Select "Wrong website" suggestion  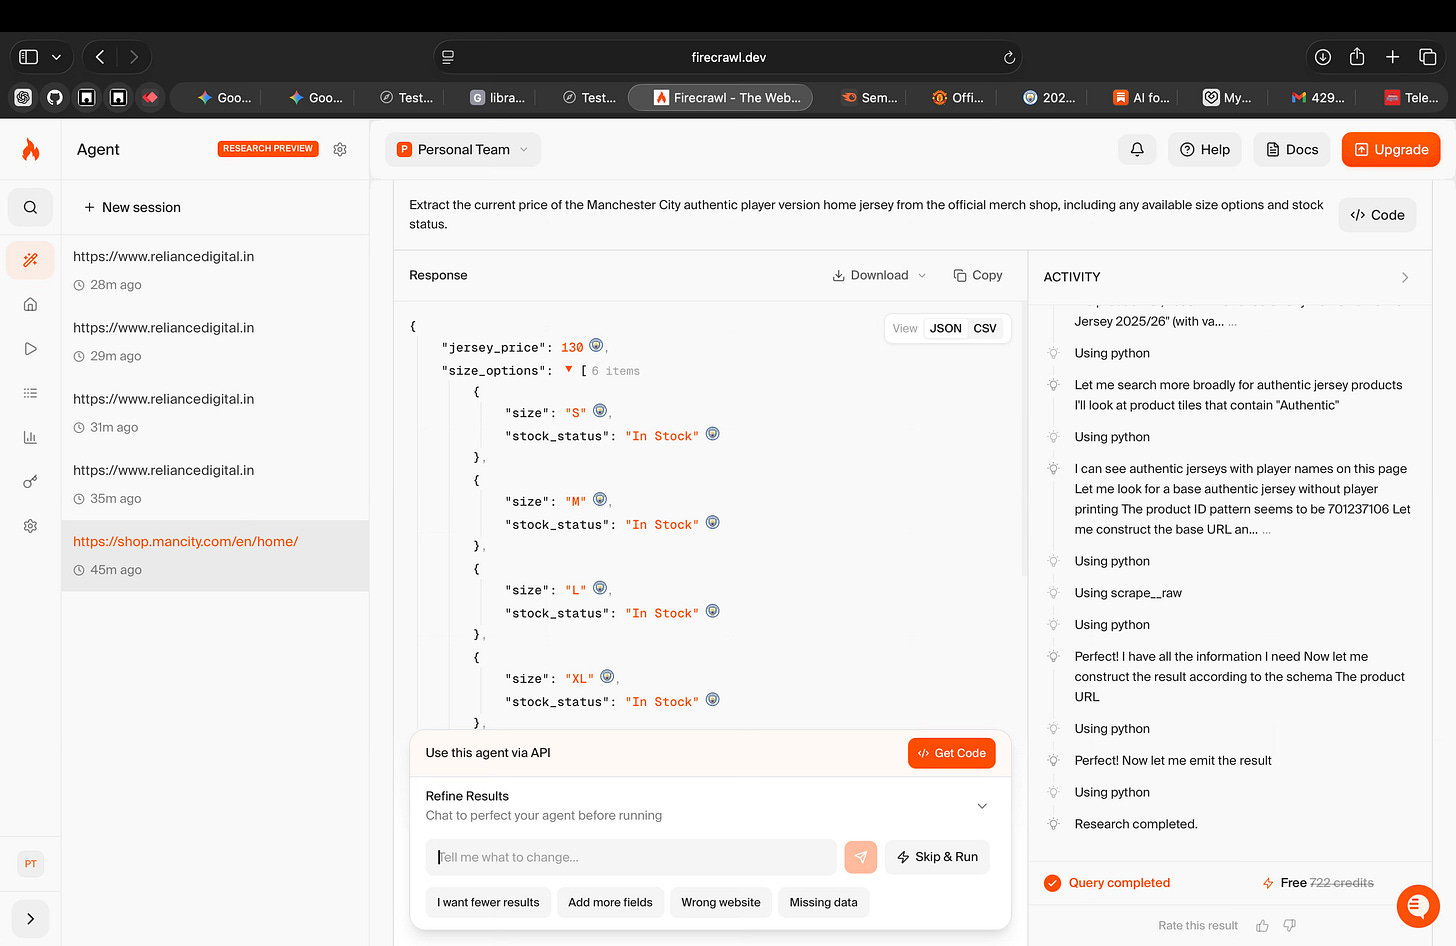pyautogui.click(x=721, y=902)
